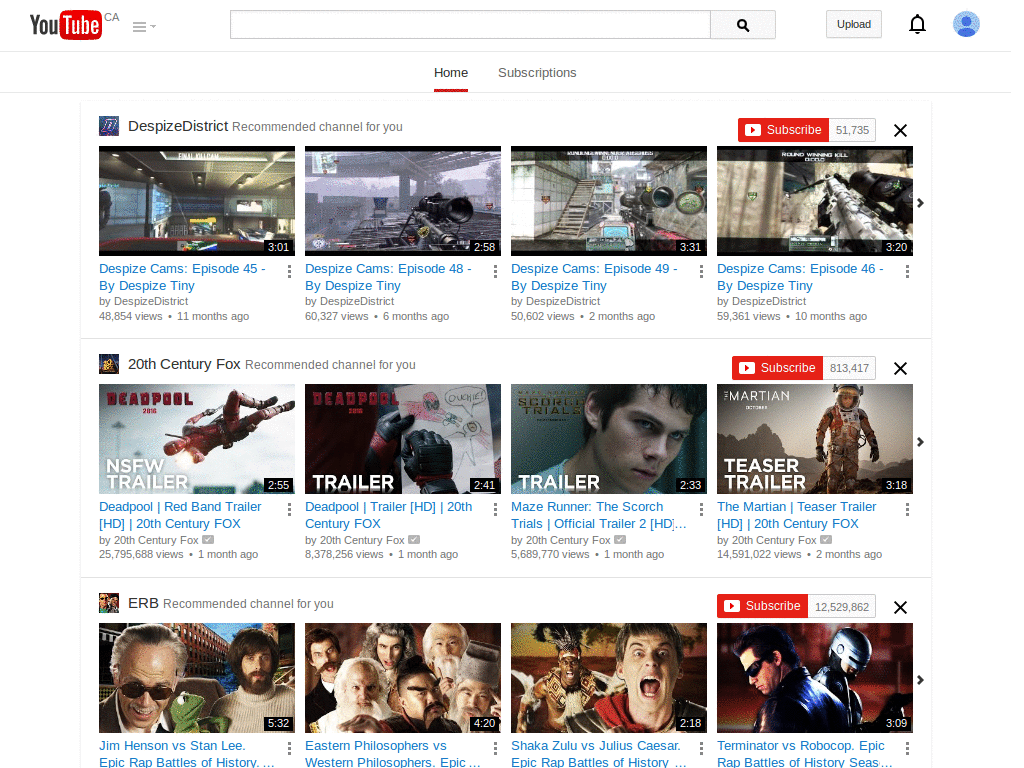
Task: Open The Martian Teaser Trailer title link
Action: (797, 515)
